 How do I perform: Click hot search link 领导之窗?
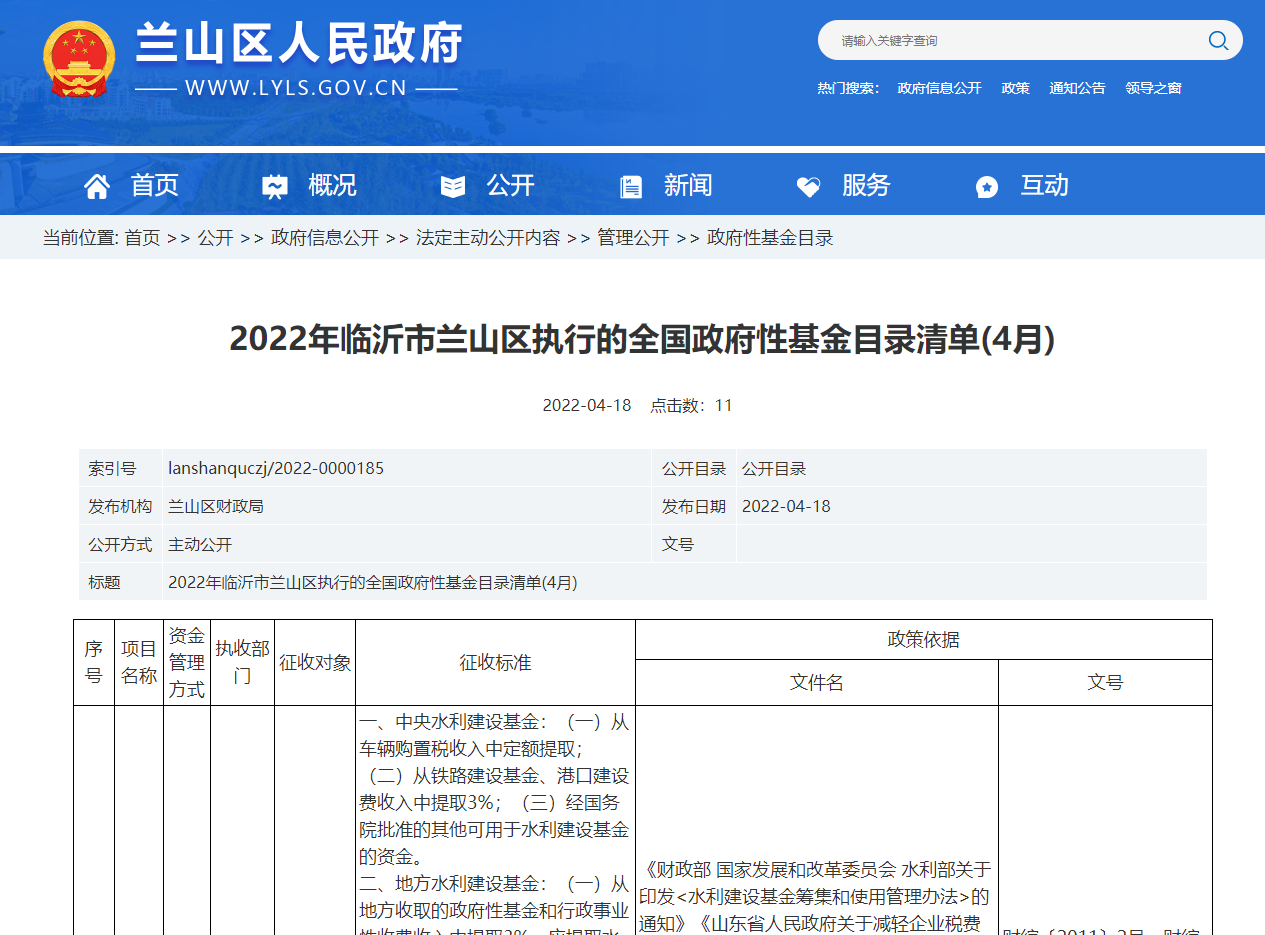(1153, 88)
